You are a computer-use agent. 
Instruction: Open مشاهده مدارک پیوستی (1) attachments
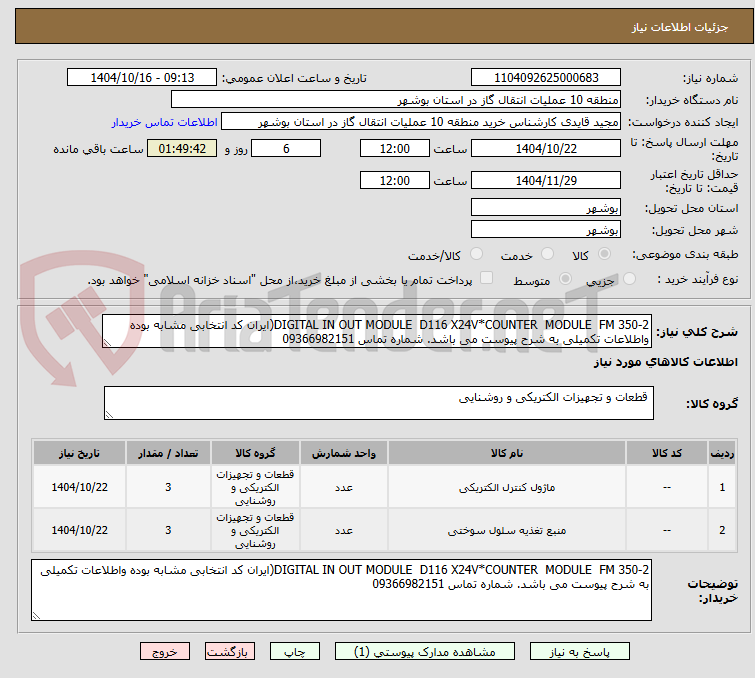pos(424,652)
